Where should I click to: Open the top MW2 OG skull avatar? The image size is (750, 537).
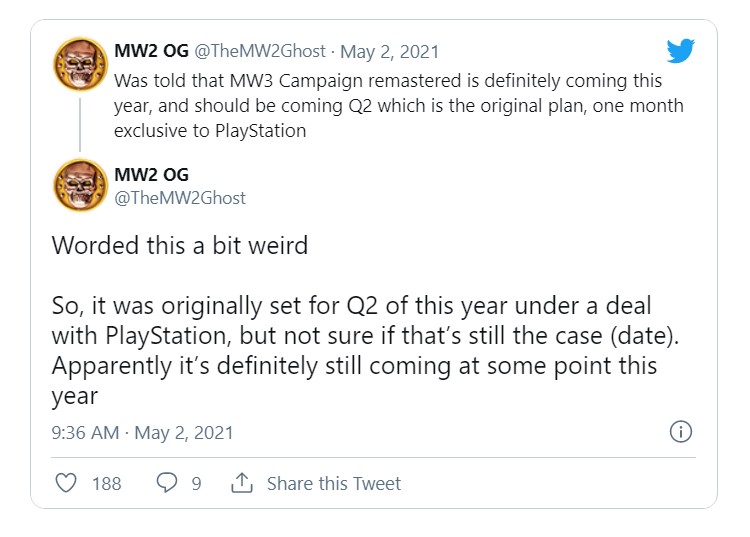(x=81, y=65)
